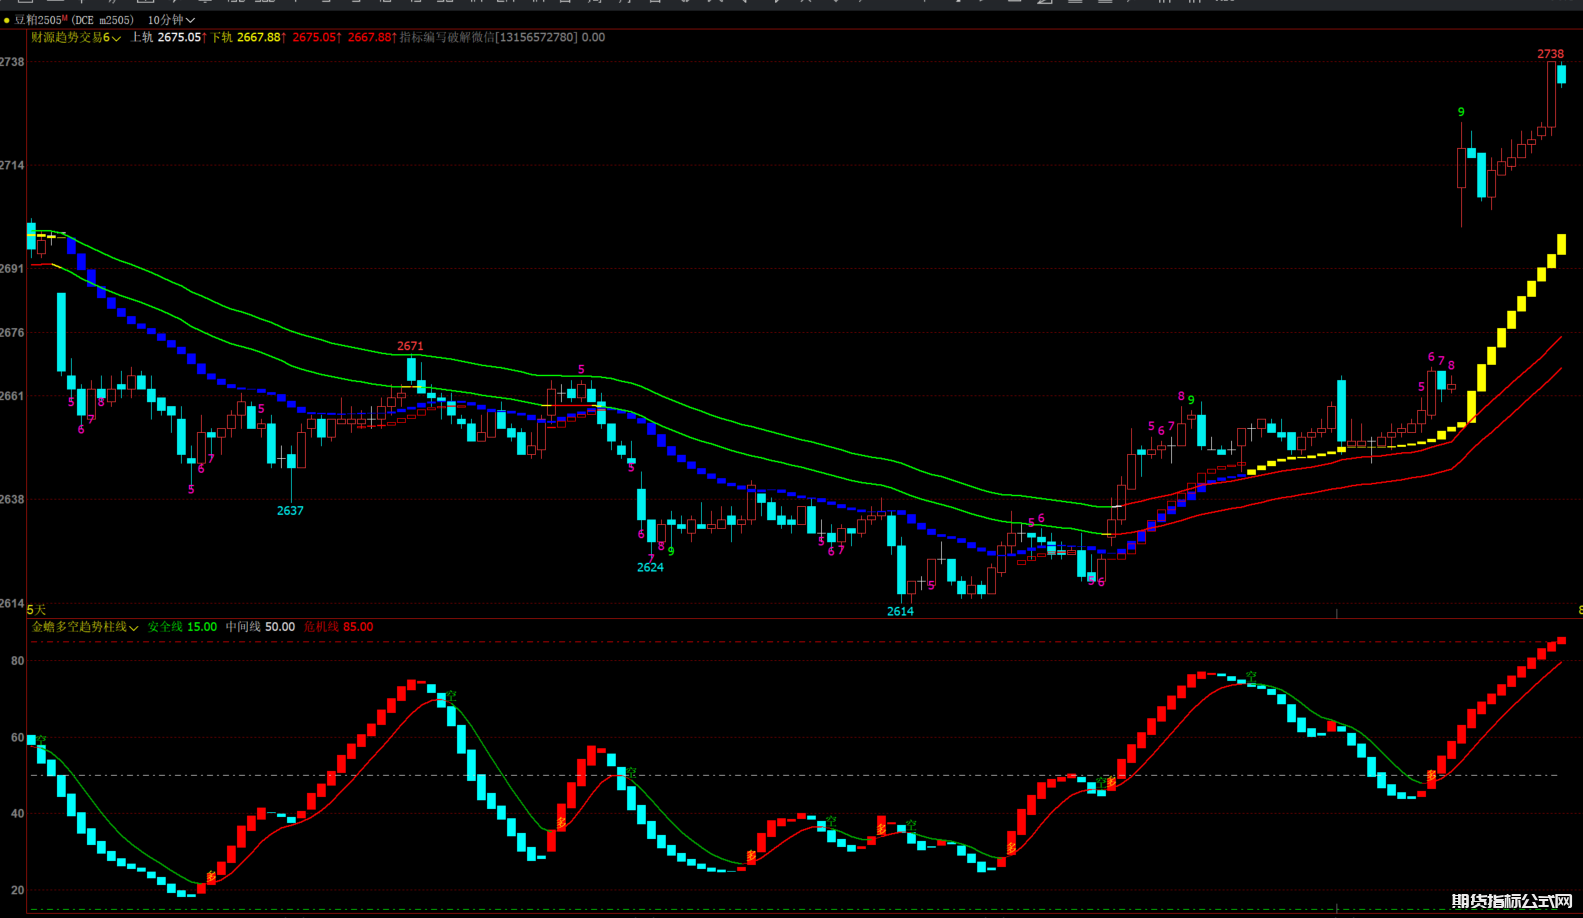The width and height of the screenshot is (1583, 918).
Task: Click the 80 level on the oscillator axis
Action: (17, 661)
